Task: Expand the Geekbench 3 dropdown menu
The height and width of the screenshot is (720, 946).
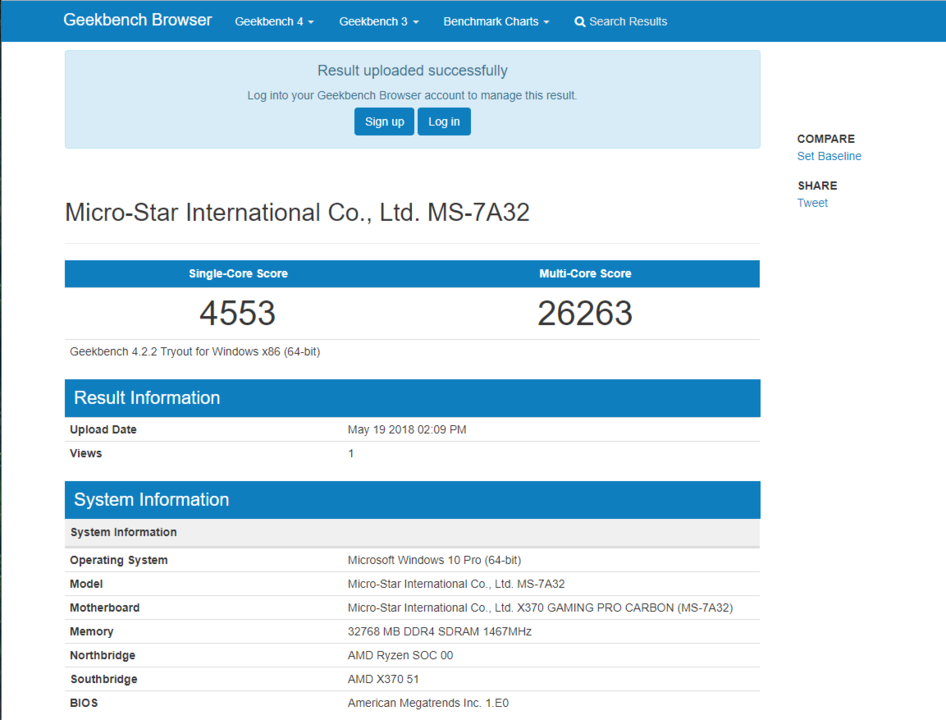Action: [379, 22]
